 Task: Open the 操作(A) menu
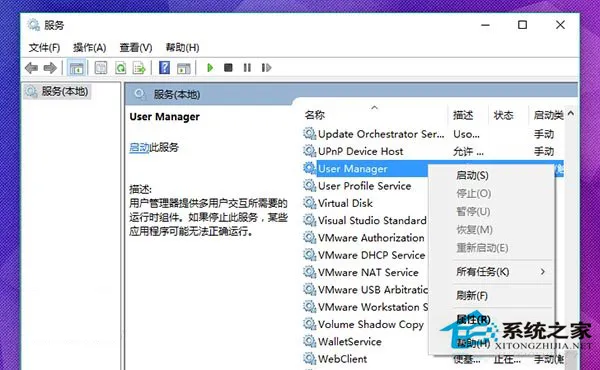pyautogui.click(x=90, y=48)
